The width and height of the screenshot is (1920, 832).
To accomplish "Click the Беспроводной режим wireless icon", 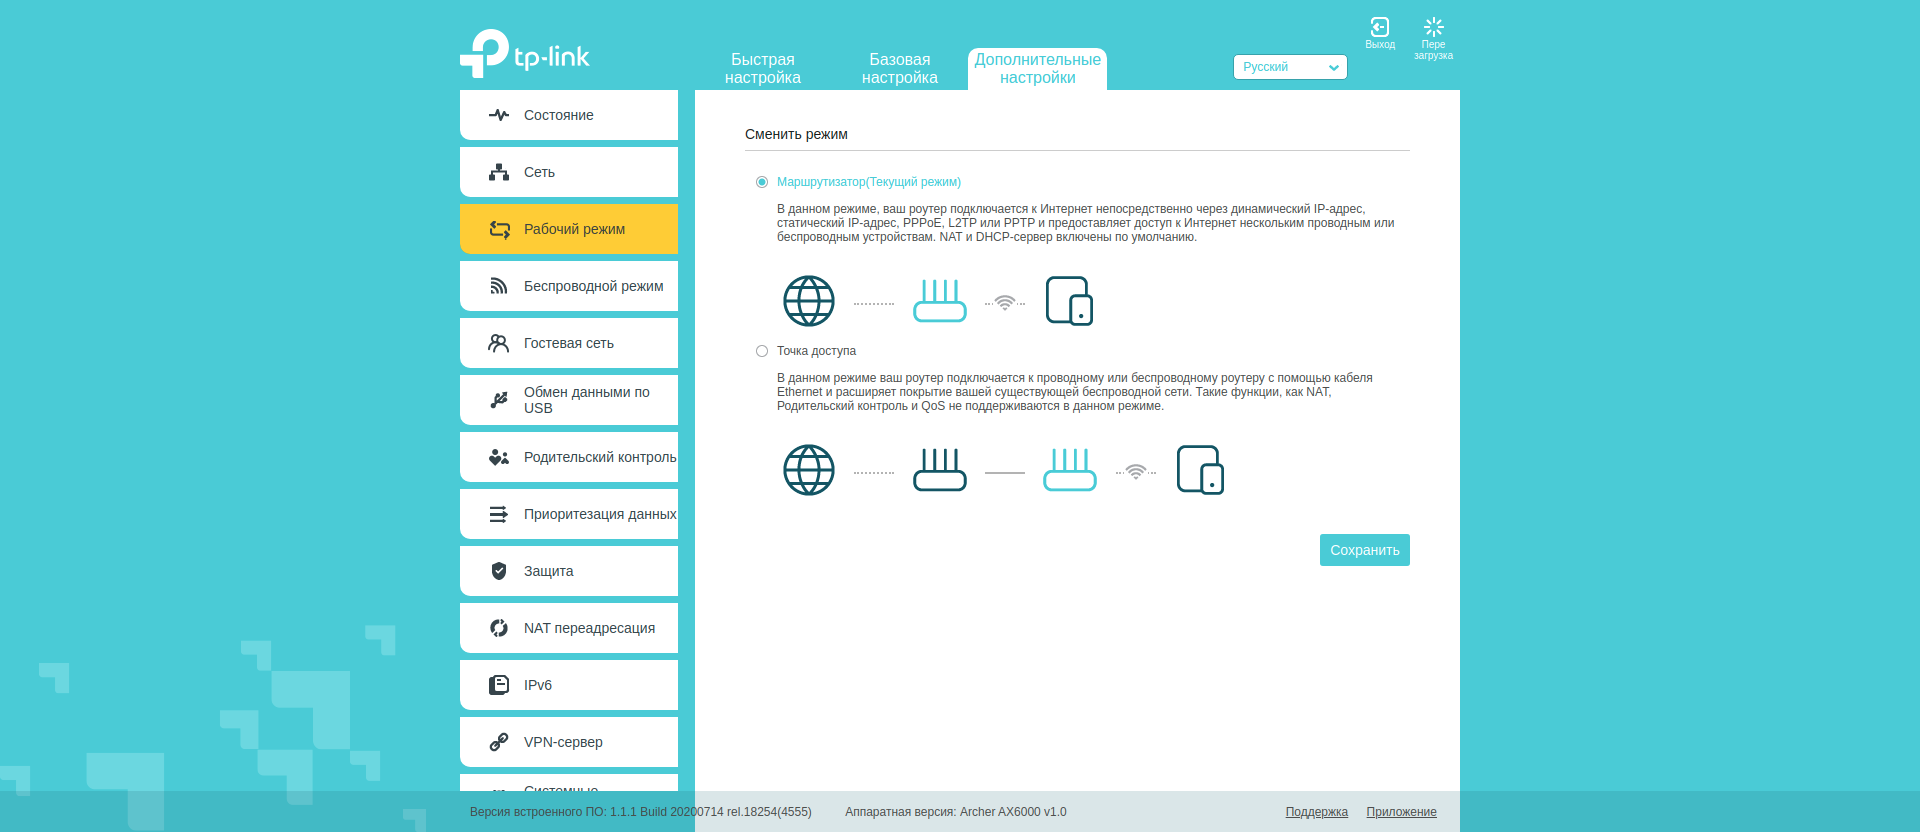I will coord(499,286).
